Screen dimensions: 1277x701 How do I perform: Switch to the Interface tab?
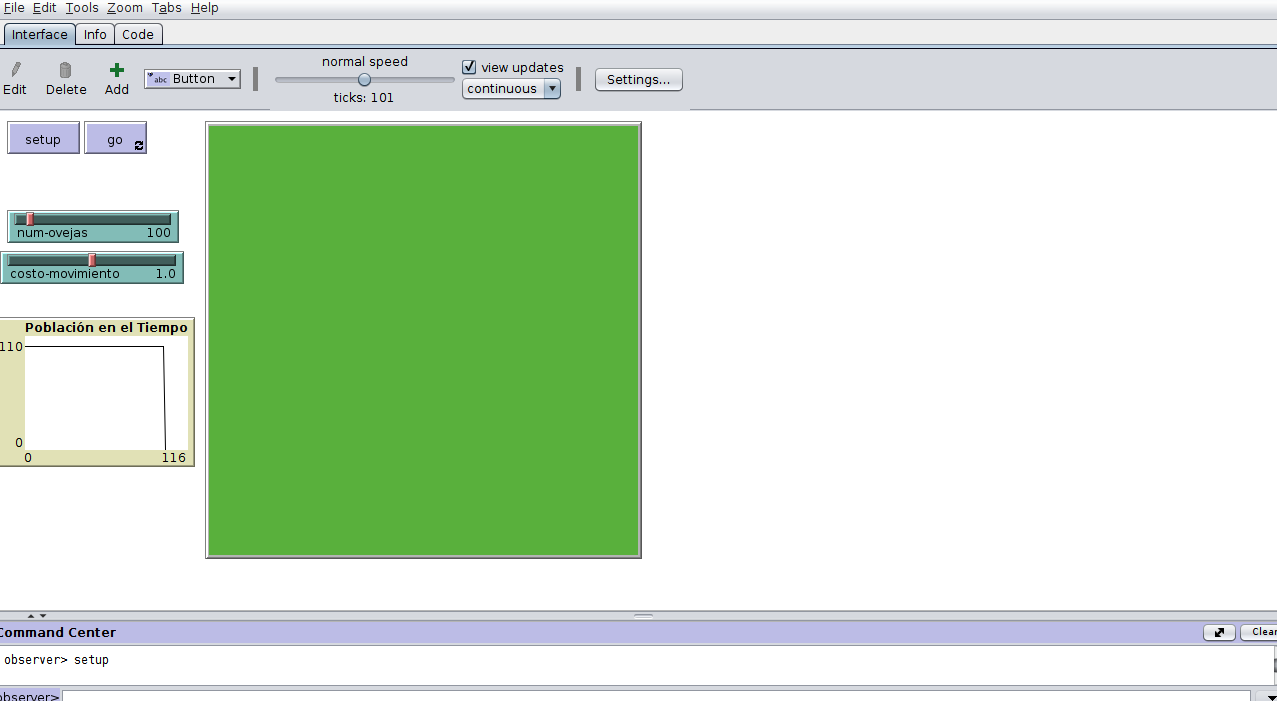tap(40, 34)
